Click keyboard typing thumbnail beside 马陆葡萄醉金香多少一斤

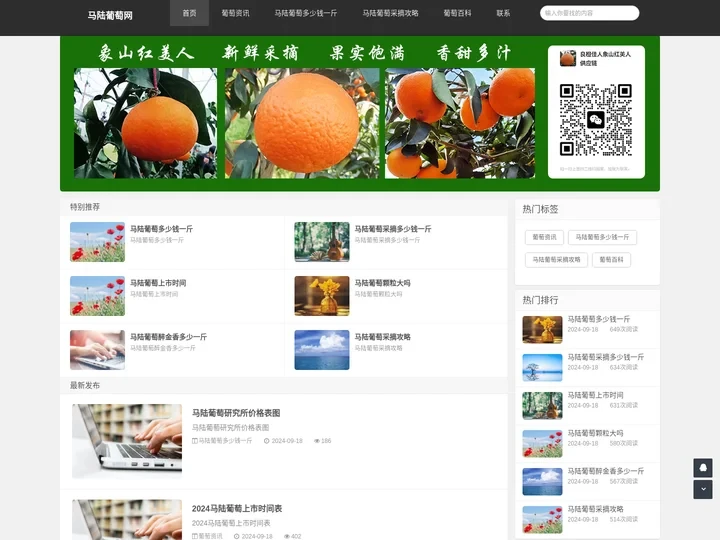[97, 350]
